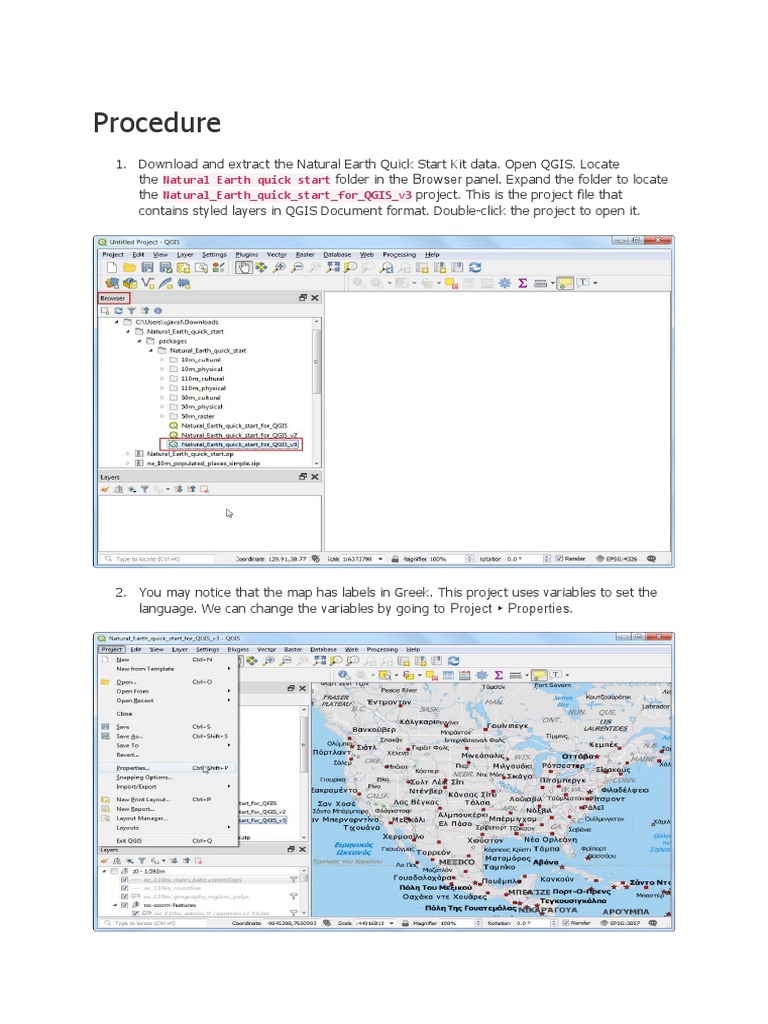This screenshot has width=768, height=1024.
Task: Select Natural_Earth_quick_start_for_QGIS_v2 project in Browser
Action: [233, 435]
